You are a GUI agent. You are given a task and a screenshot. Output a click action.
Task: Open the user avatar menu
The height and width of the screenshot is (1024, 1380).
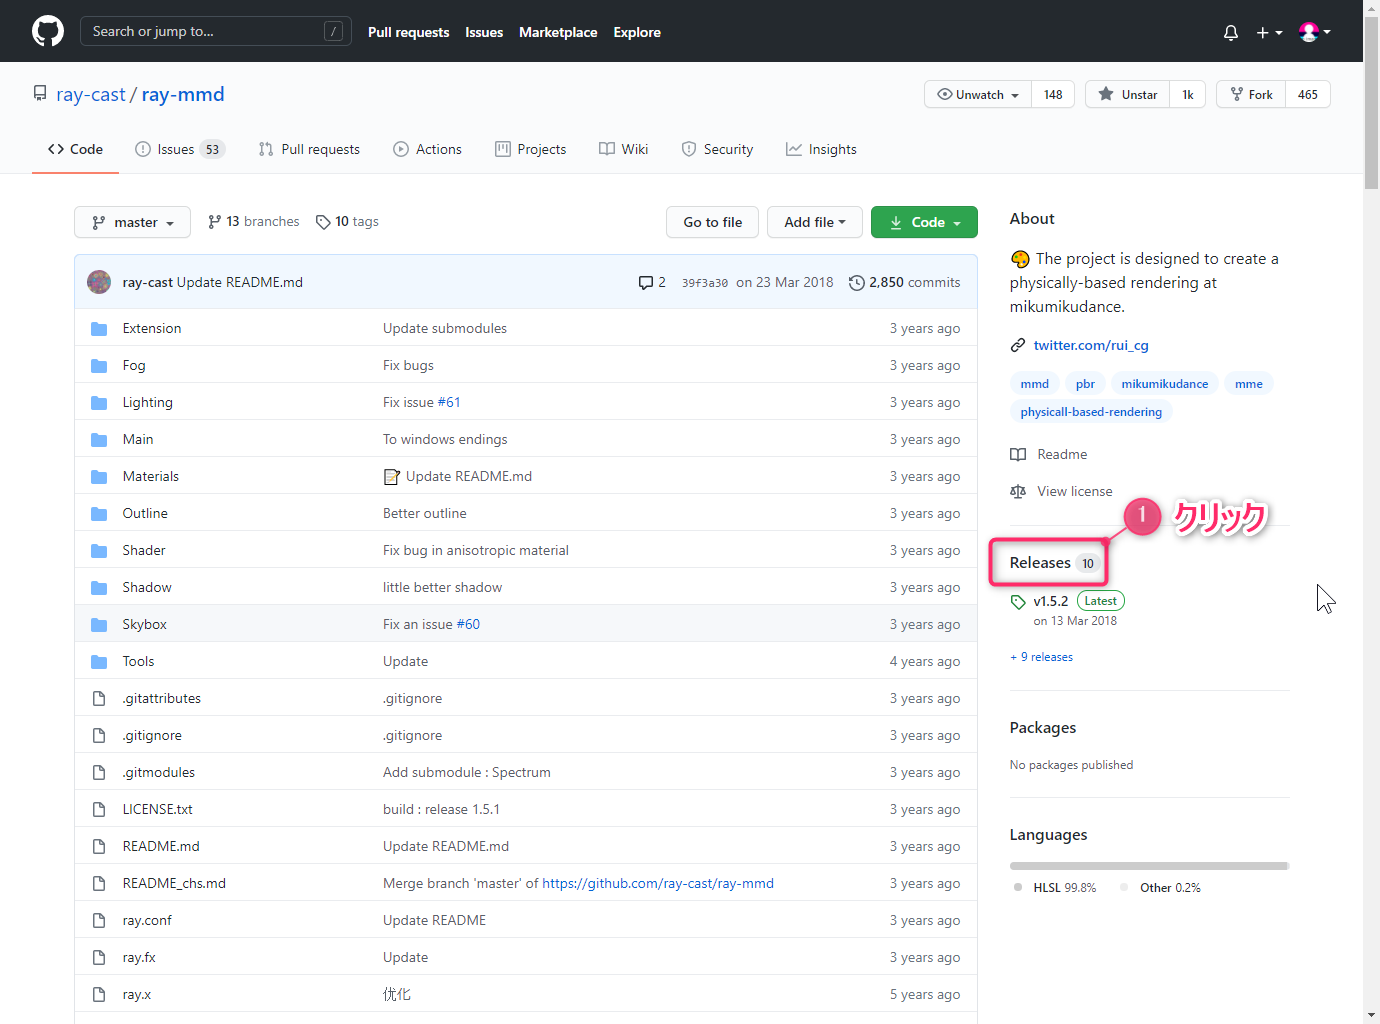(1314, 32)
